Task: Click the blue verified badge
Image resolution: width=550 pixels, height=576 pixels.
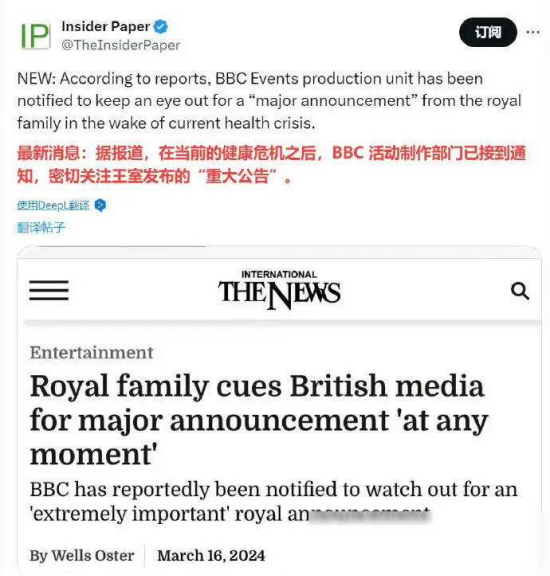Action: coord(161,26)
